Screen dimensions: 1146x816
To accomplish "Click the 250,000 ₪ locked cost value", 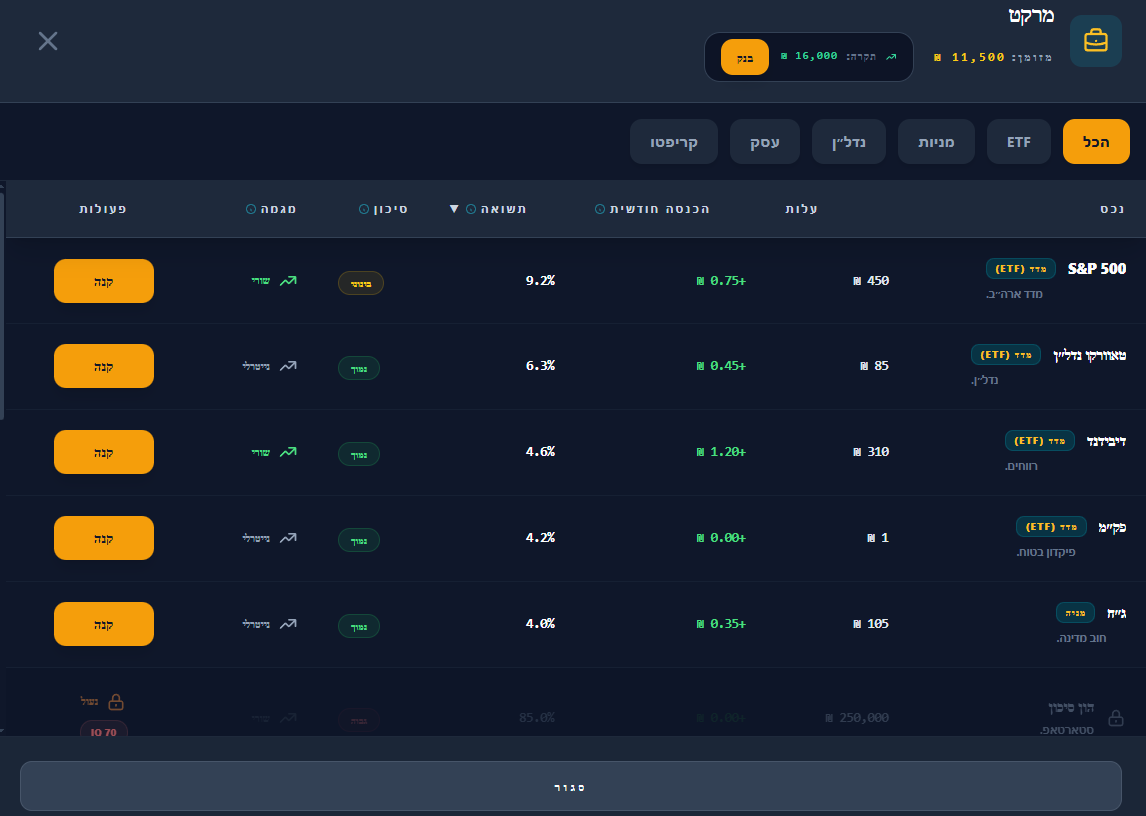I will click(857, 718).
